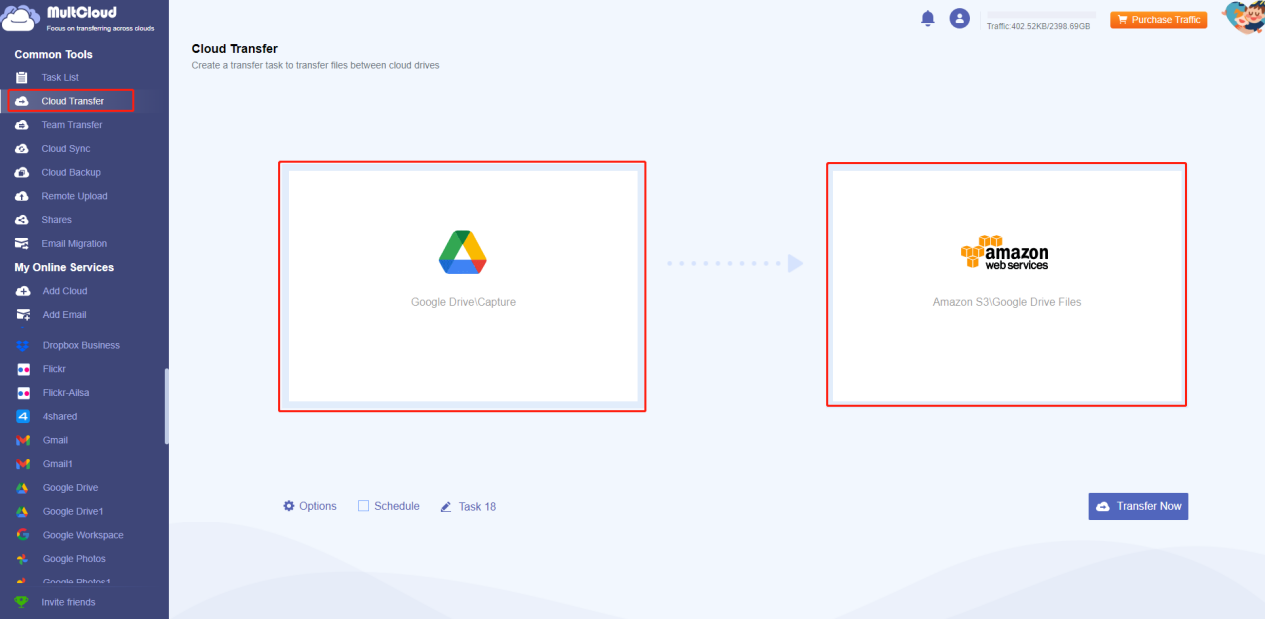
Task: Click the sidebar scrollbar thumb
Action: click(x=167, y=406)
